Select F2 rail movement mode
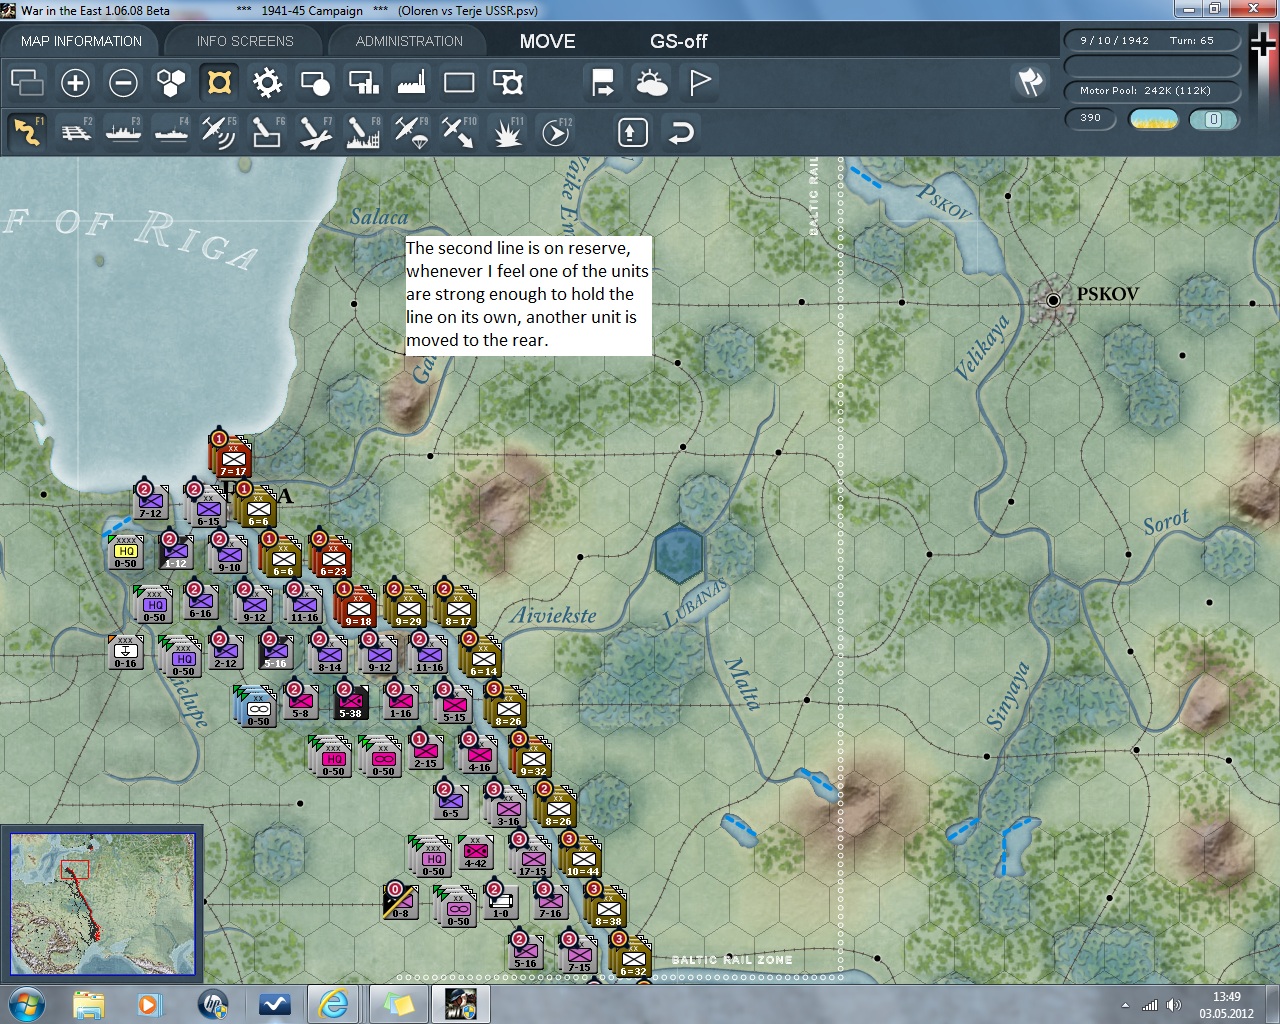The height and width of the screenshot is (1024, 1280). [x=75, y=132]
